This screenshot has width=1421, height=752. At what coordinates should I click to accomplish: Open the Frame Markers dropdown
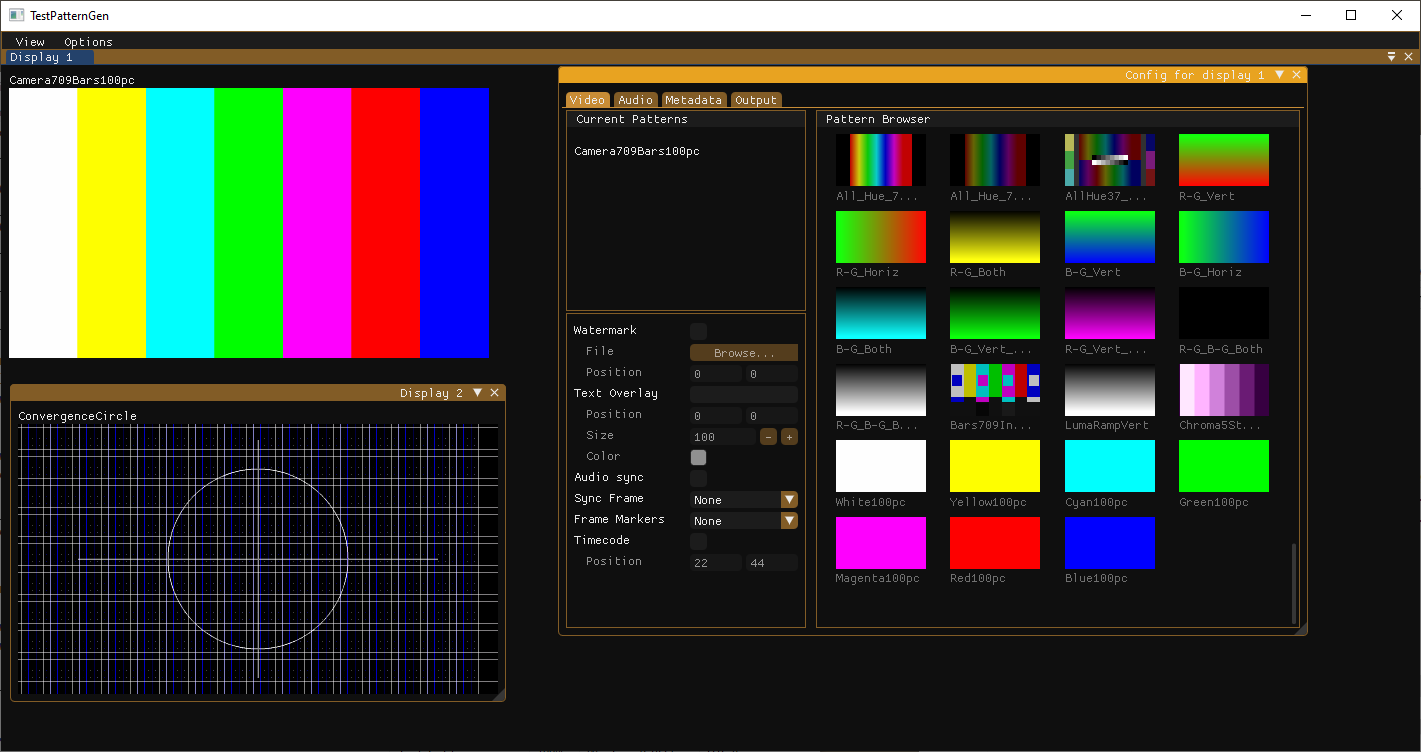click(x=744, y=520)
